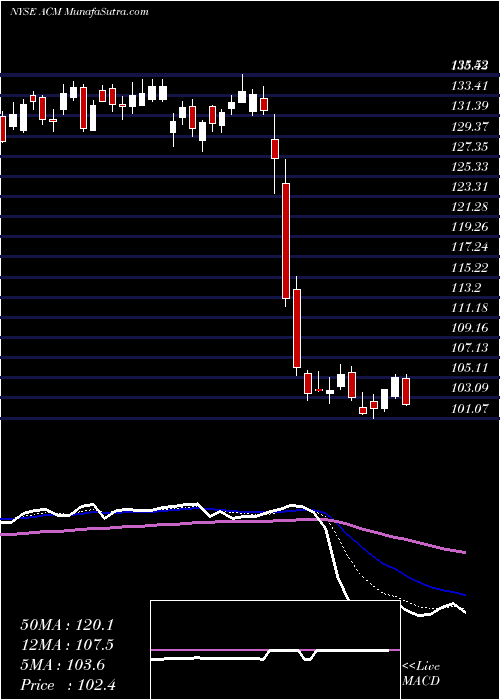
Task: Click the red candle falling from 113 to 105
Action: [297, 328]
